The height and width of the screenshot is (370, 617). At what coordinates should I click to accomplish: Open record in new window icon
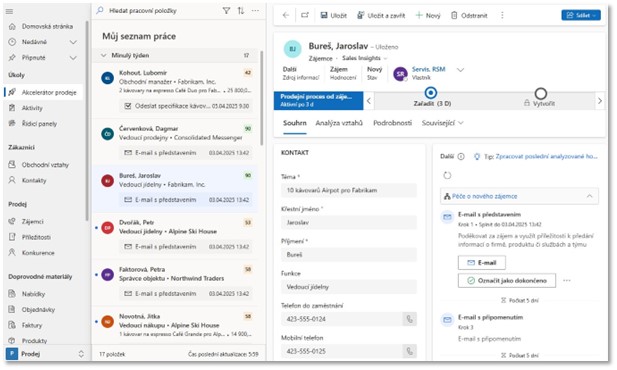tap(305, 15)
